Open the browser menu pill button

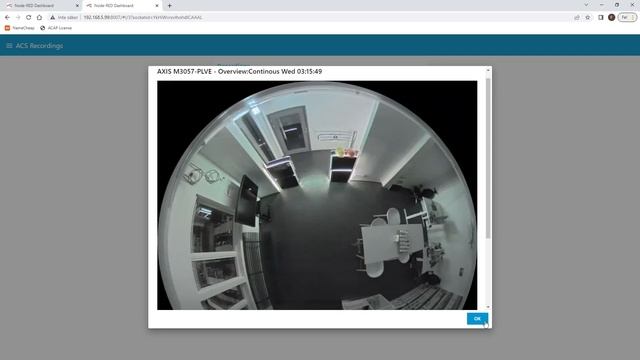[x=627, y=18]
